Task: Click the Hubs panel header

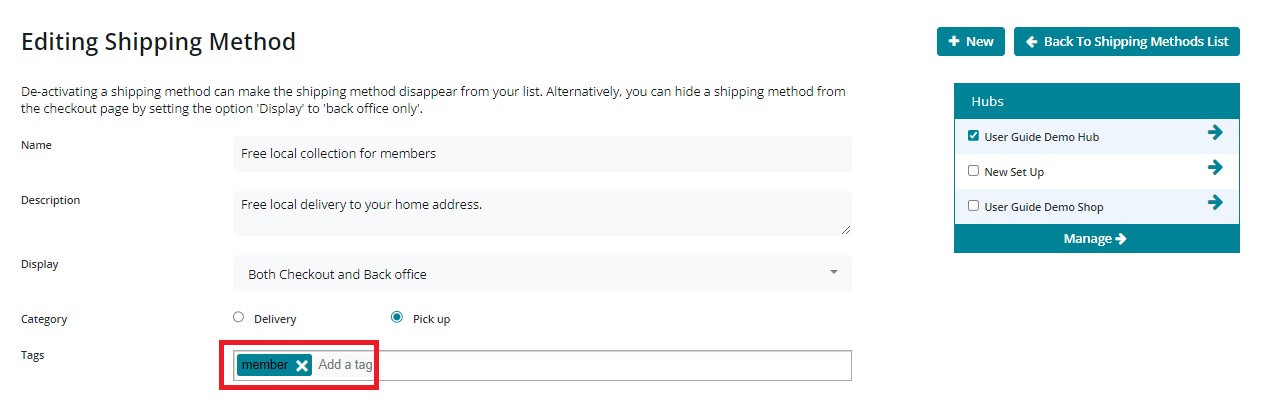Action: pyautogui.click(x=1096, y=101)
